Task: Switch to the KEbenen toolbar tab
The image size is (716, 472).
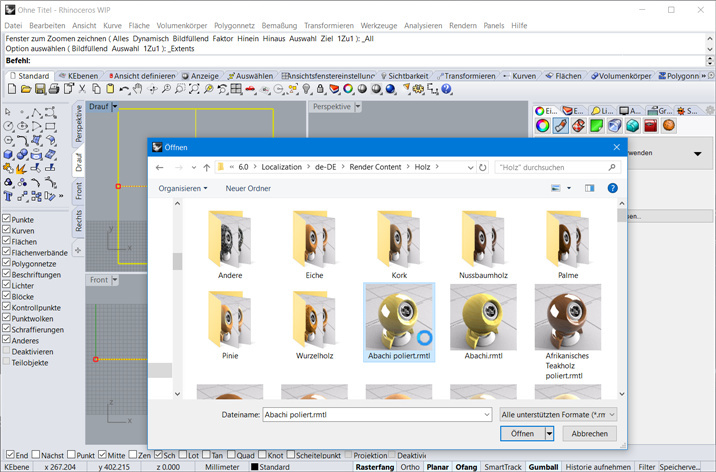Action: 79,76
